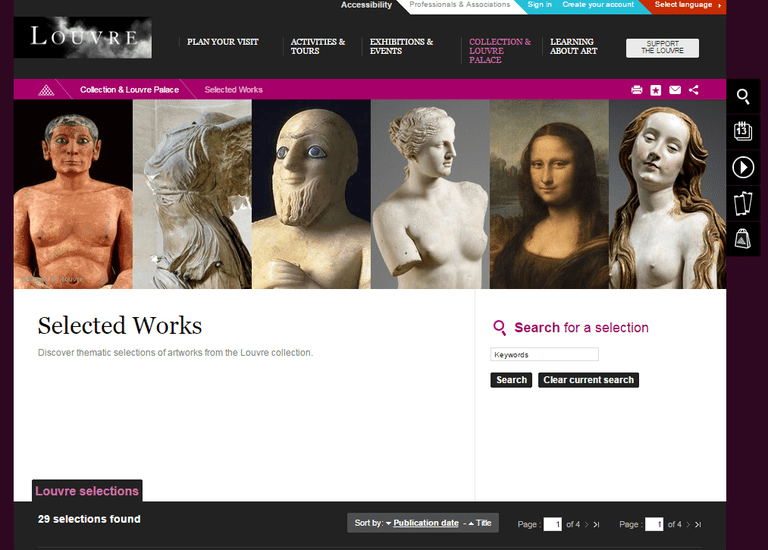
Task: Click the Winged Victory image
Action: pyautogui.click(x=192, y=194)
